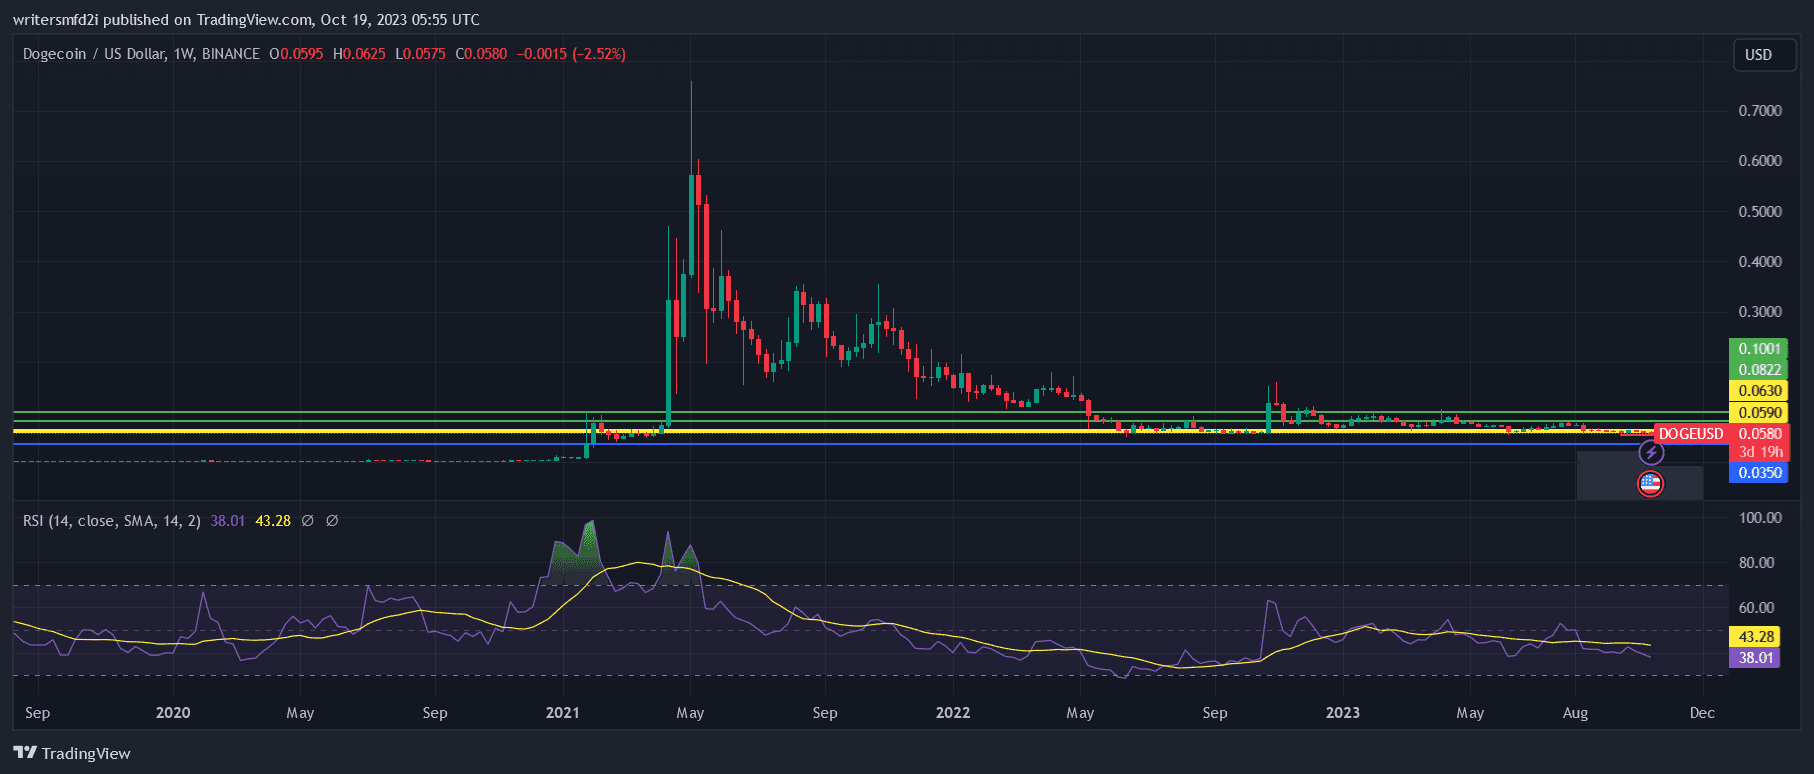Viewport: 1814px width, 774px height.
Task: Click the 3d 19h bar countdown label
Action: (x=1760, y=452)
